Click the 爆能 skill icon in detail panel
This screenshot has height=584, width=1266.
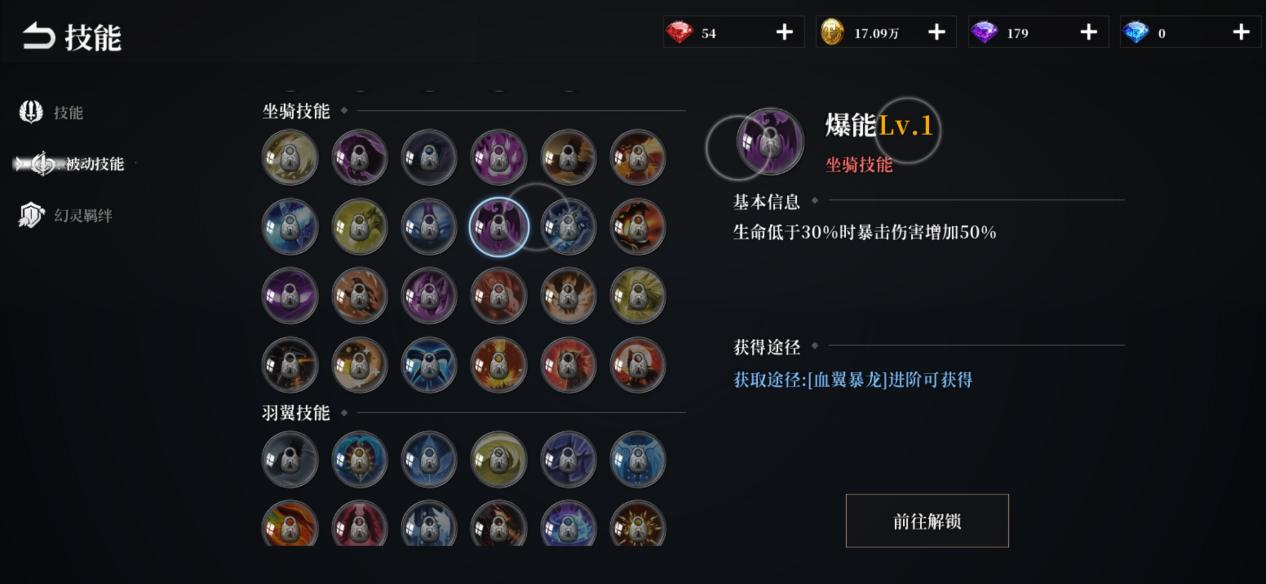[x=770, y=142]
